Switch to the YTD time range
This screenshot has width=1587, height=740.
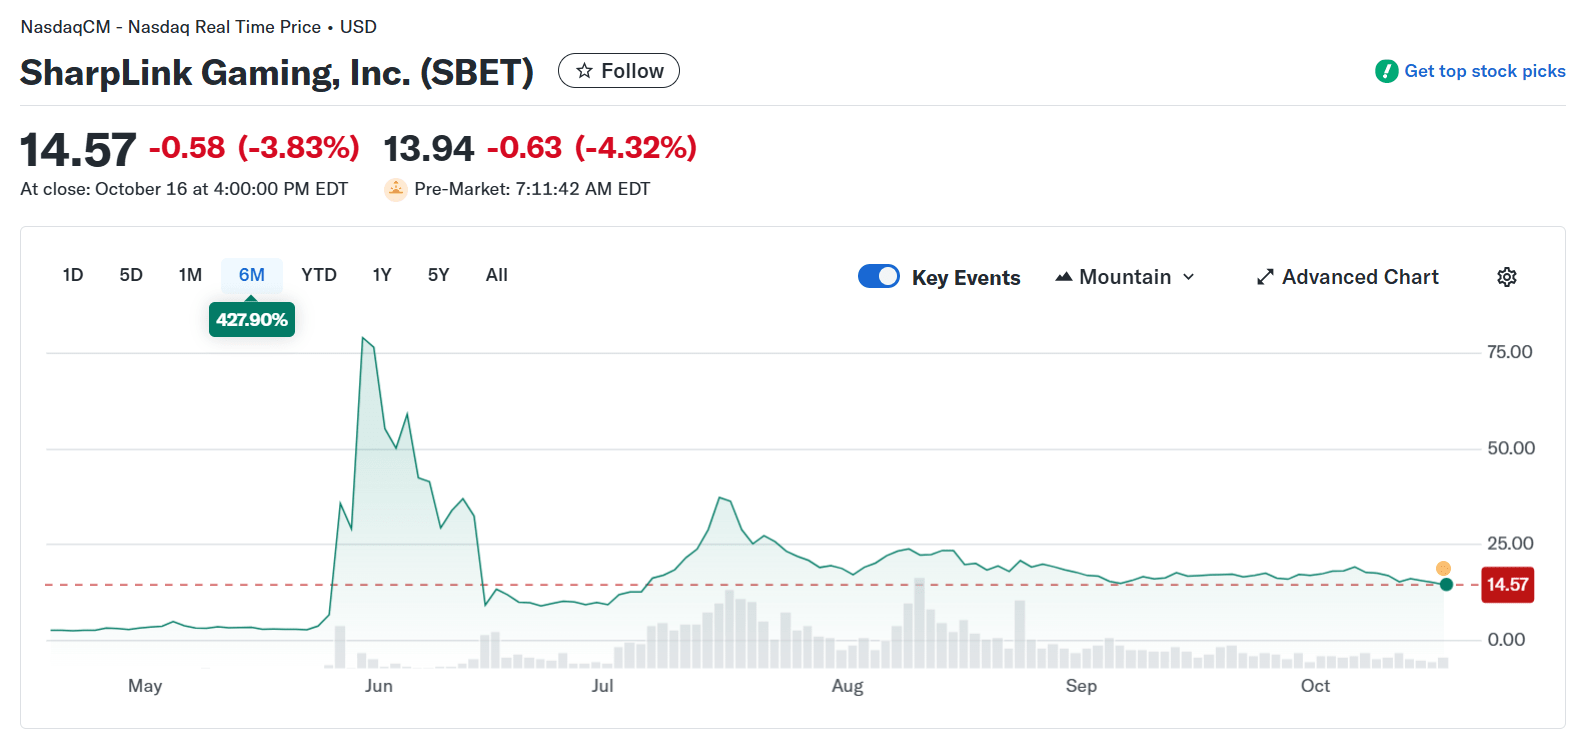tap(319, 275)
